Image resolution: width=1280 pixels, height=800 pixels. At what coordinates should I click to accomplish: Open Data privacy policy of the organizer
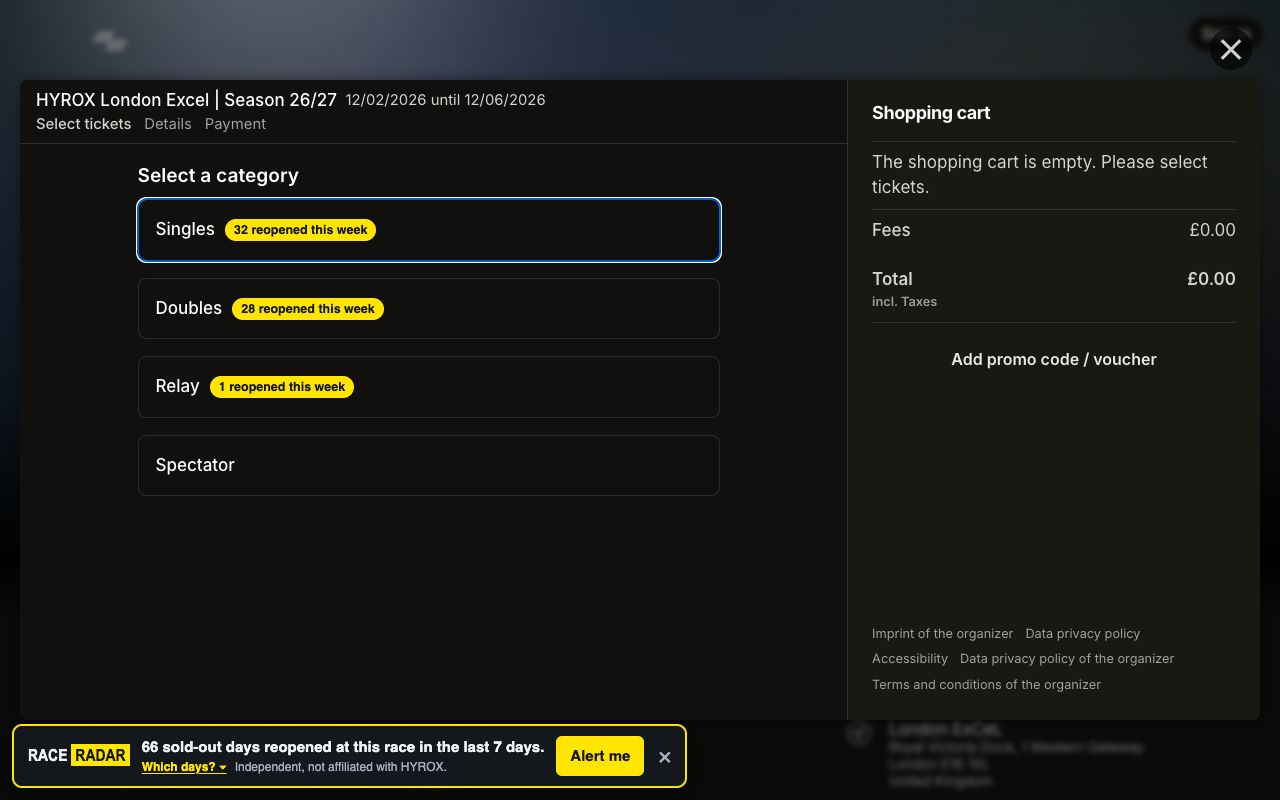[1067, 658]
